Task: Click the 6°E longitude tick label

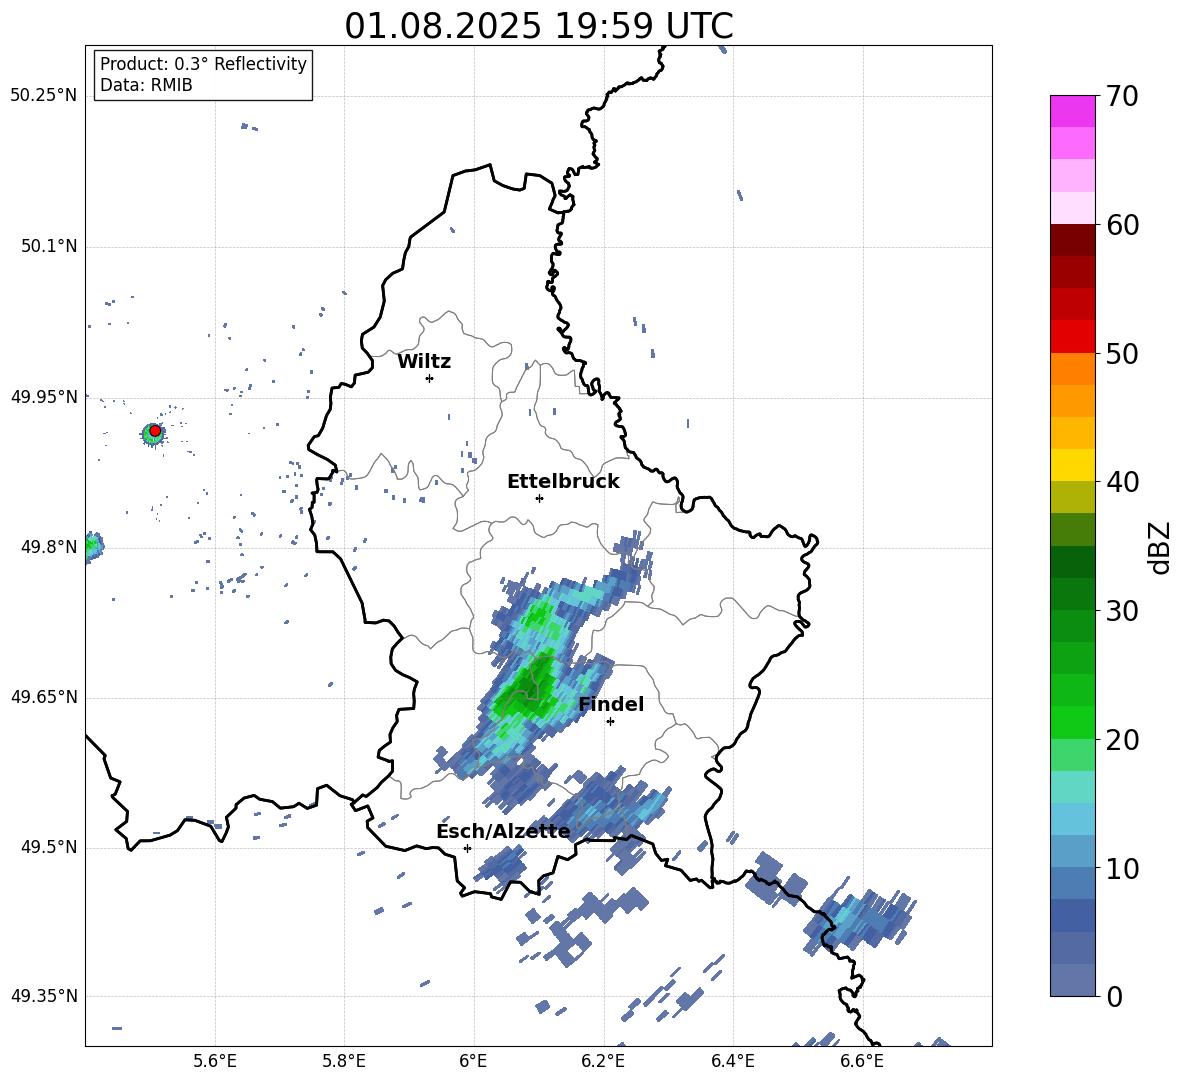Action: coord(473,1061)
